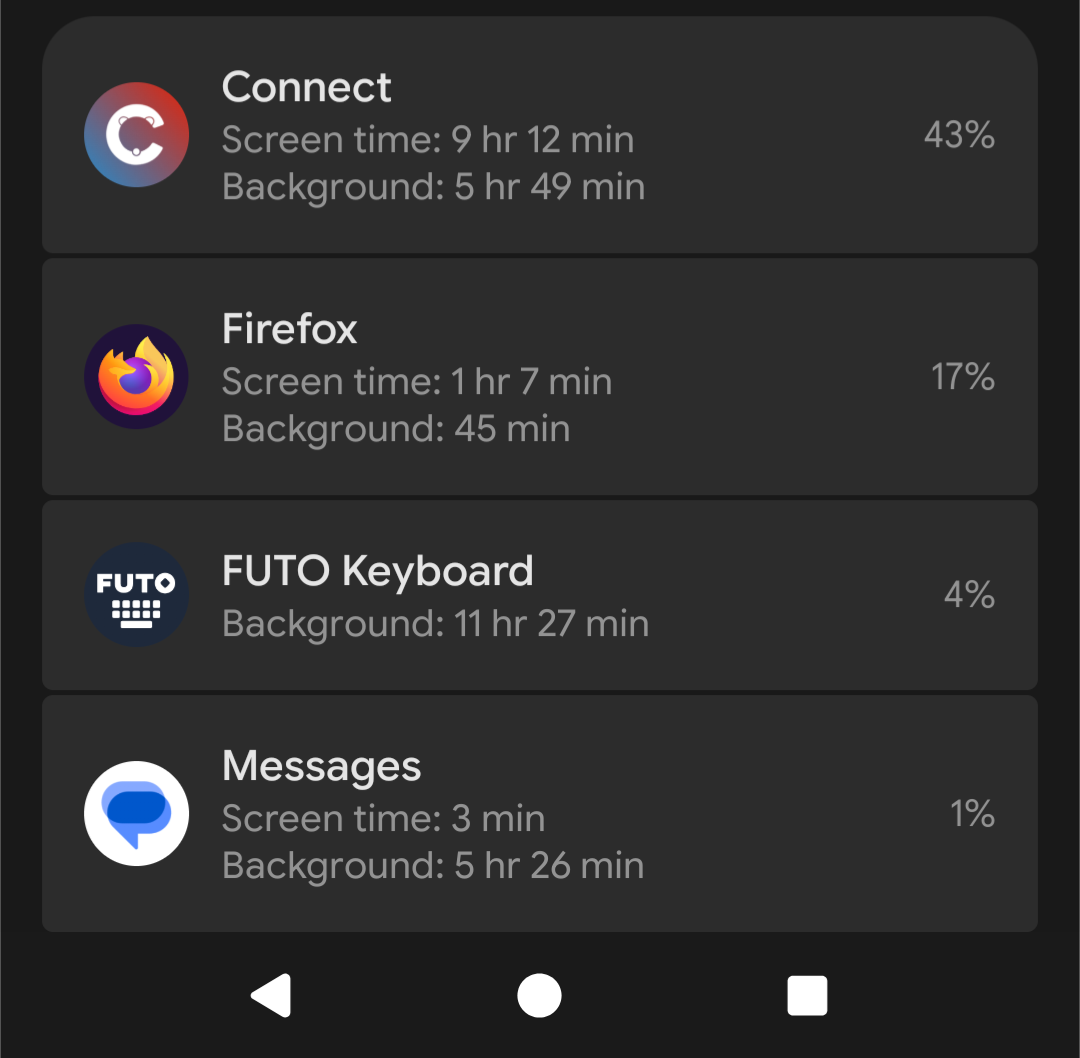Tap the Connect app icon
Screen dimensions: 1080x1058
(136, 135)
